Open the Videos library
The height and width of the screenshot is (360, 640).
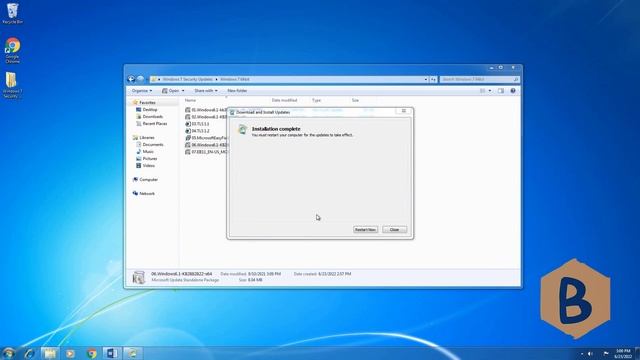point(148,165)
